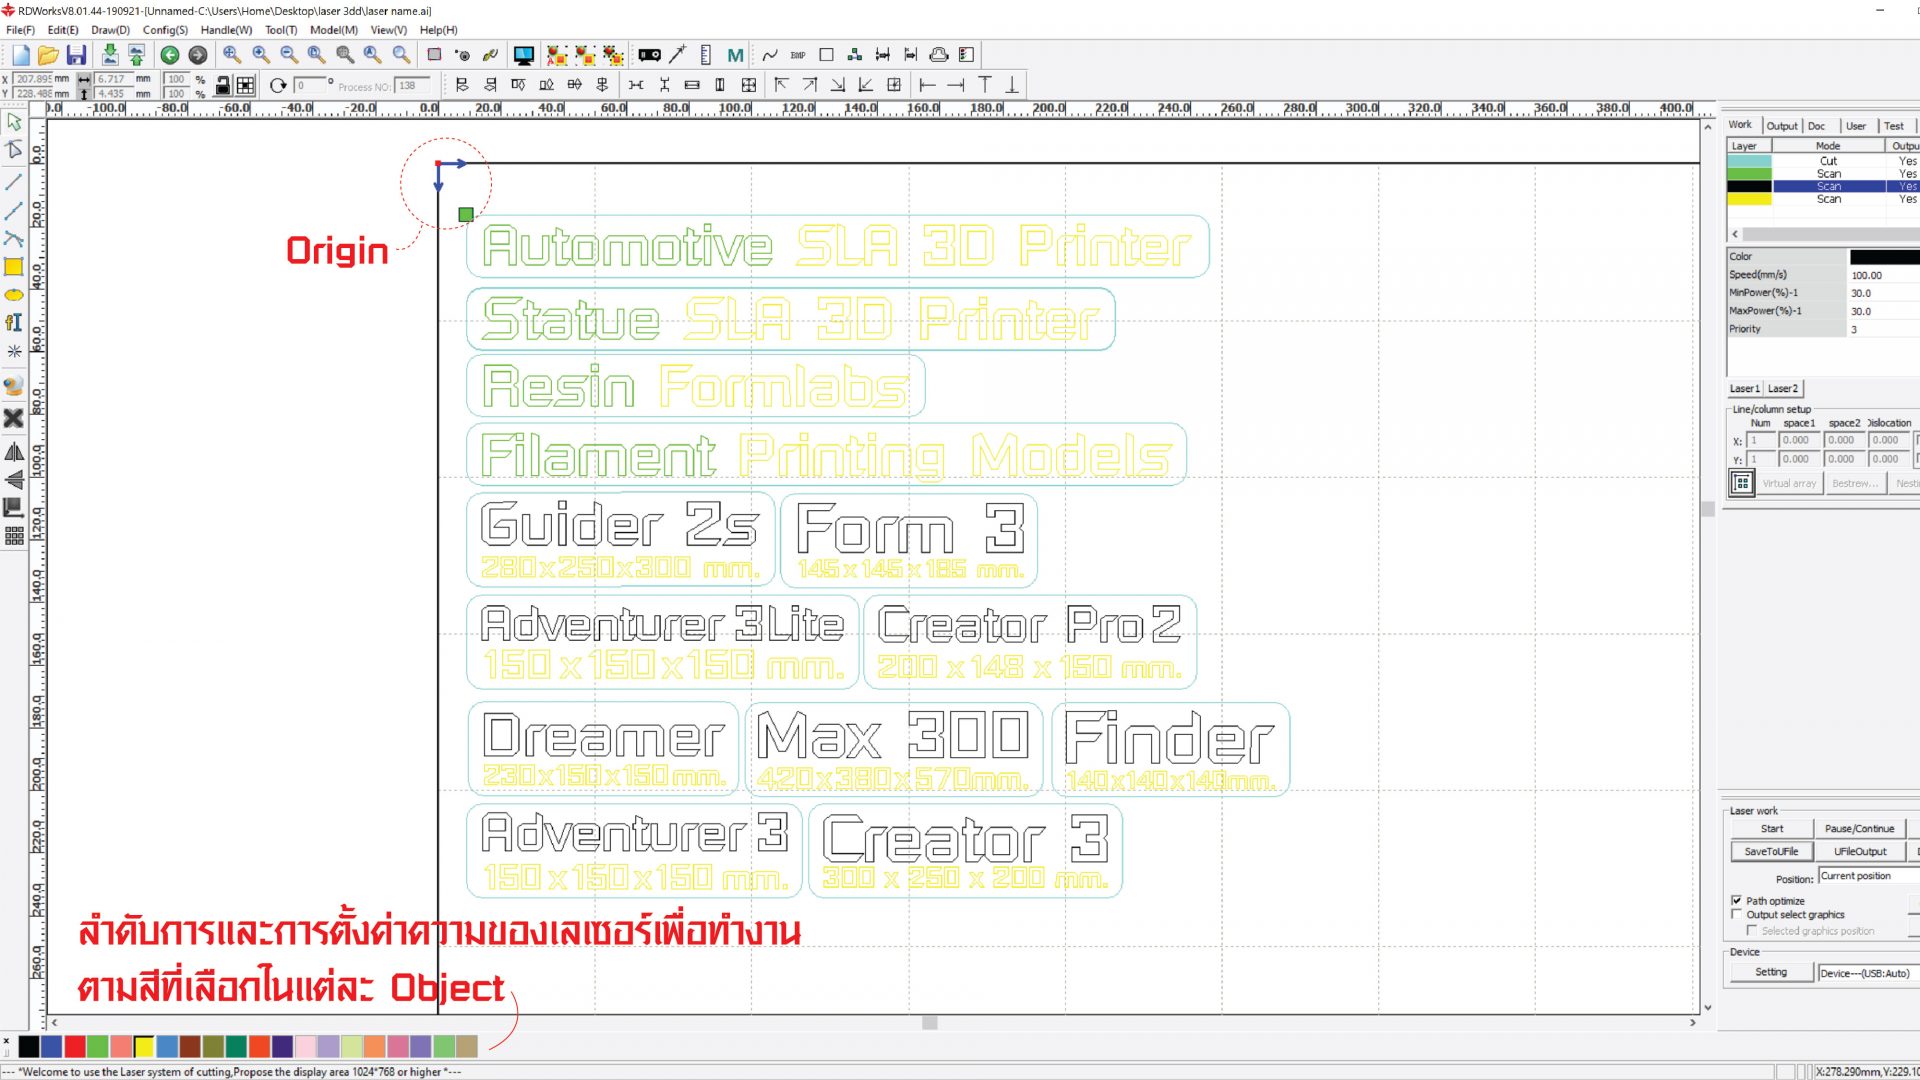Click the Export icon with the green up arrow
Image resolution: width=1920 pixels, height=1080 pixels.
click(137, 55)
